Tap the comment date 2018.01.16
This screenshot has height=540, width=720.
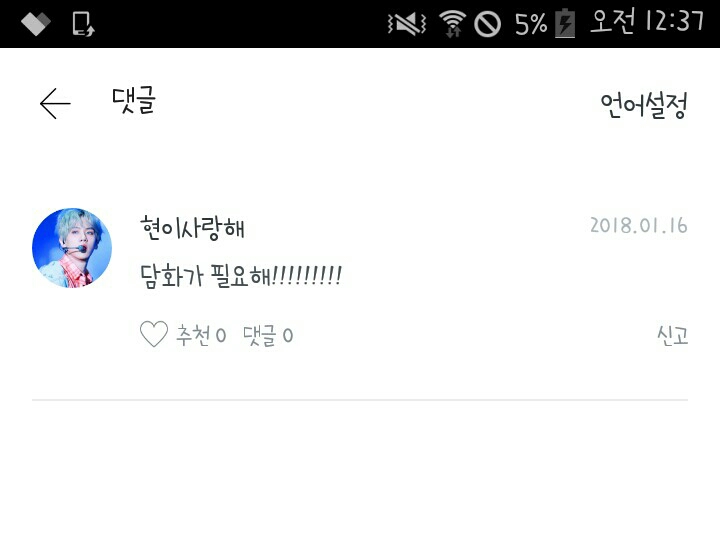pos(639,225)
